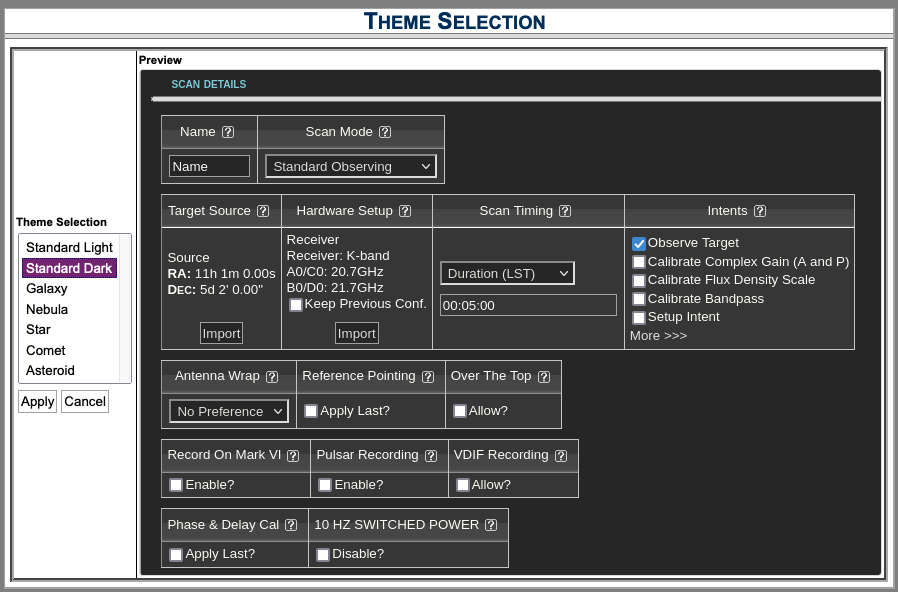Check Calibrate Bandpass
This screenshot has width=898, height=592.
tap(638, 298)
